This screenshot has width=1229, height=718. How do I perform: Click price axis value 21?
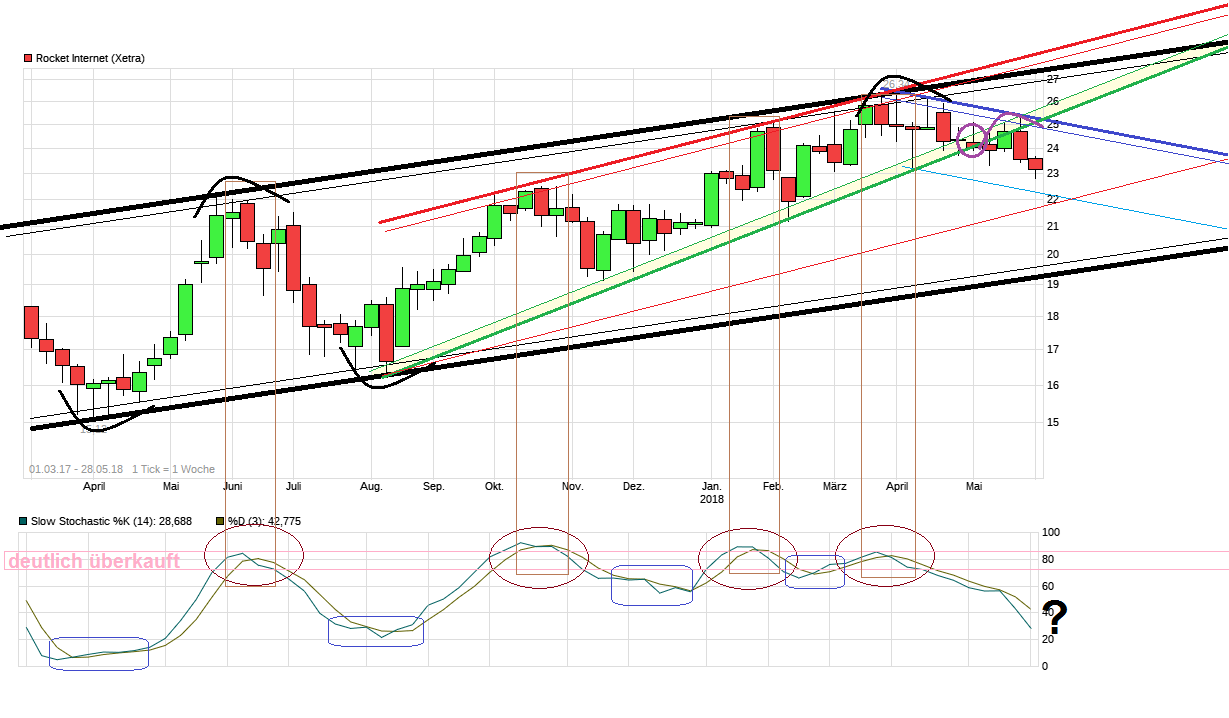point(1053,226)
